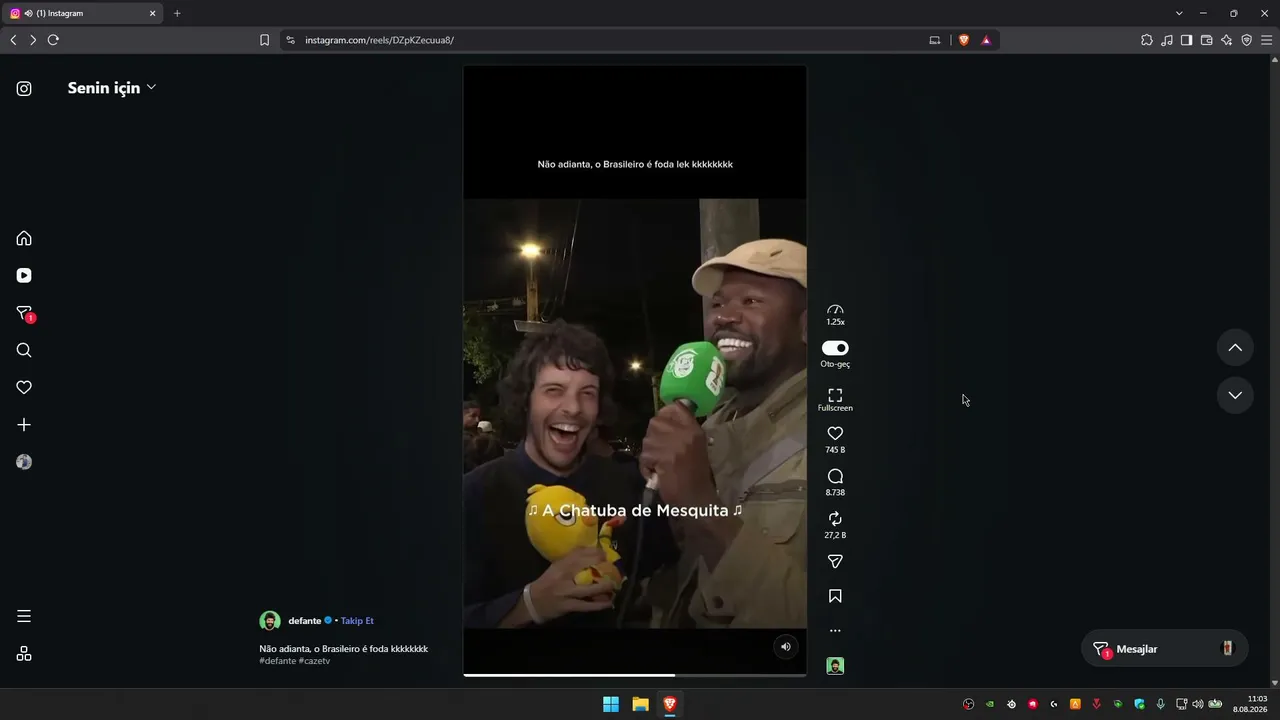
Task: Open the Meta apps grid icon in sidebar
Action: [24, 654]
